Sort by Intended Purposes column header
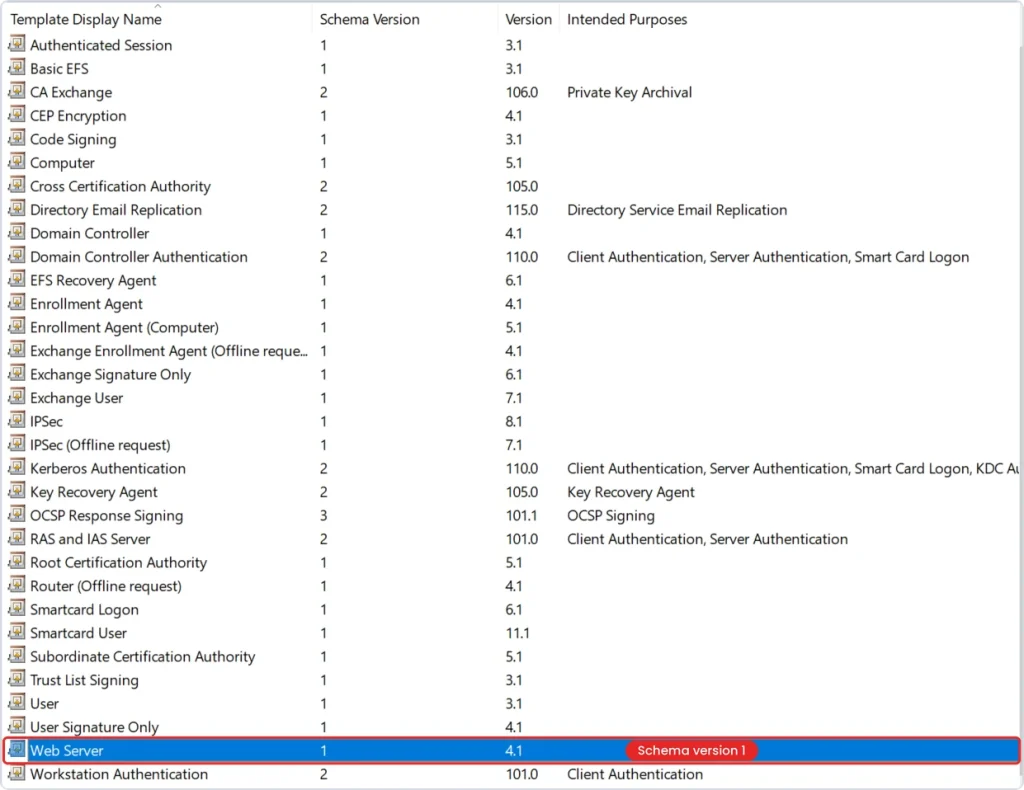 pyautogui.click(x=627, y=20)
